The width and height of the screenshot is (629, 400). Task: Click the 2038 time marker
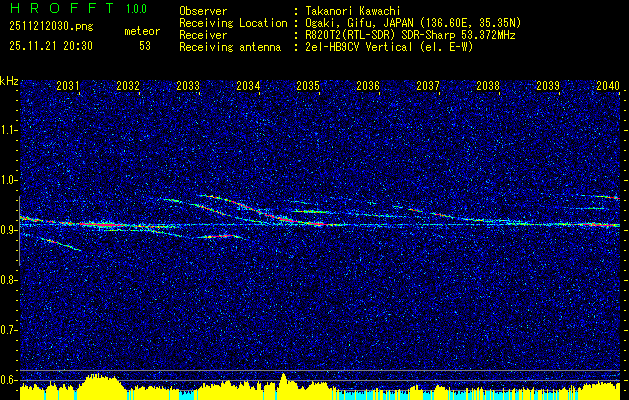point(488,85)
